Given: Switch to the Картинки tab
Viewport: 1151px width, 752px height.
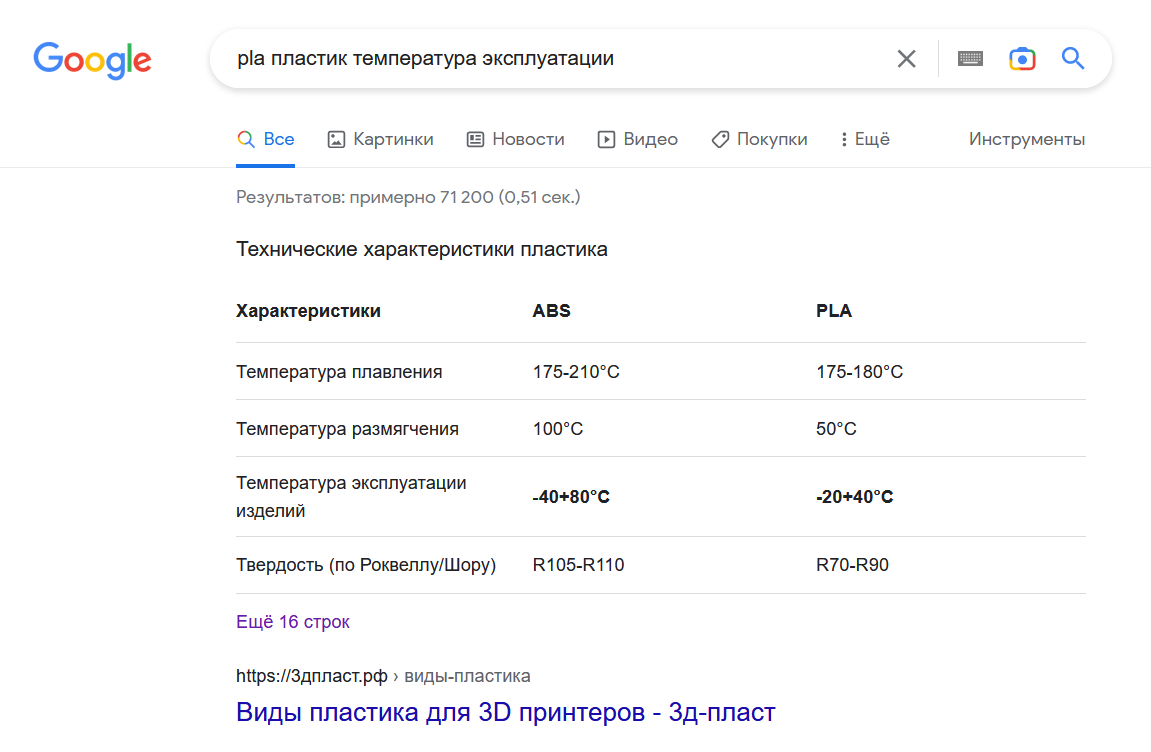Looking at the screenshot, I should [x=380, y=140].
